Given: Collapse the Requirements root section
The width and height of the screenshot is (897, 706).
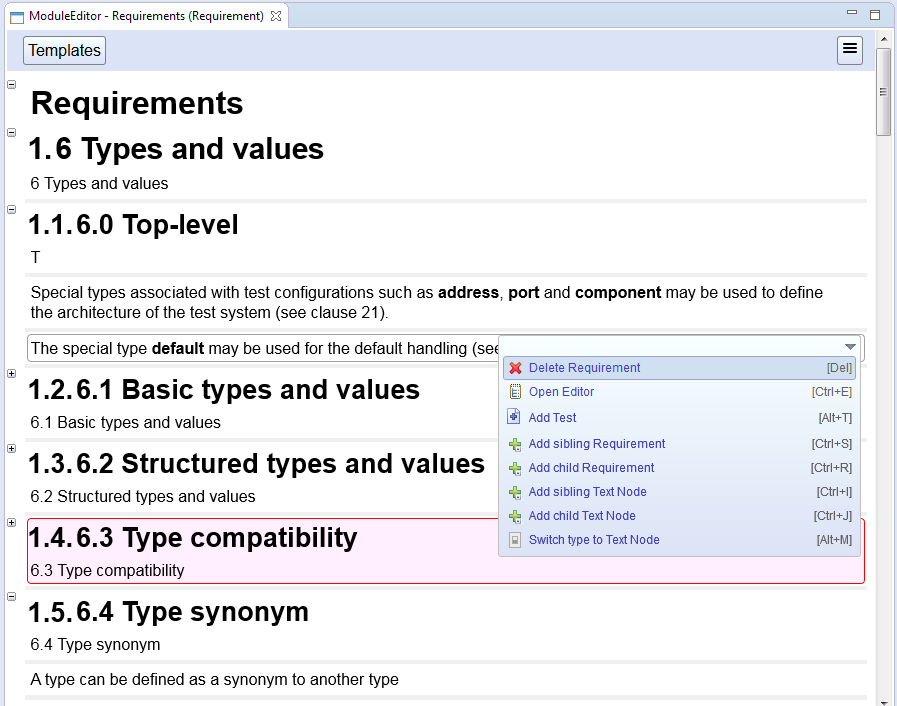Looking at the screenshot, I should (11, 85).
